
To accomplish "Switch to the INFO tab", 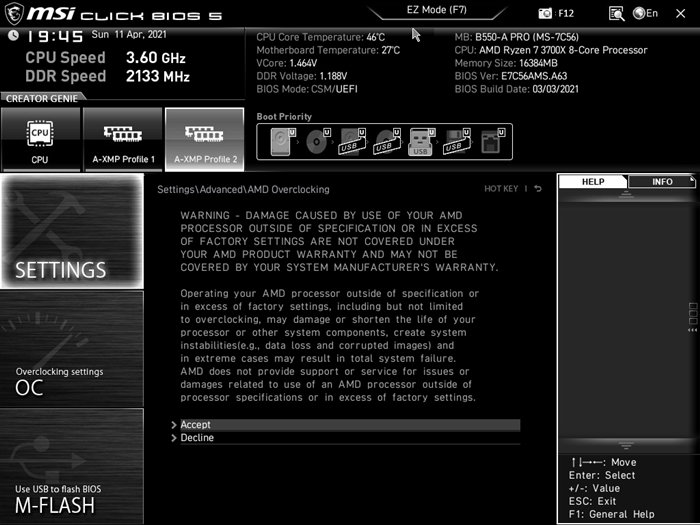I will coord(662,182).
